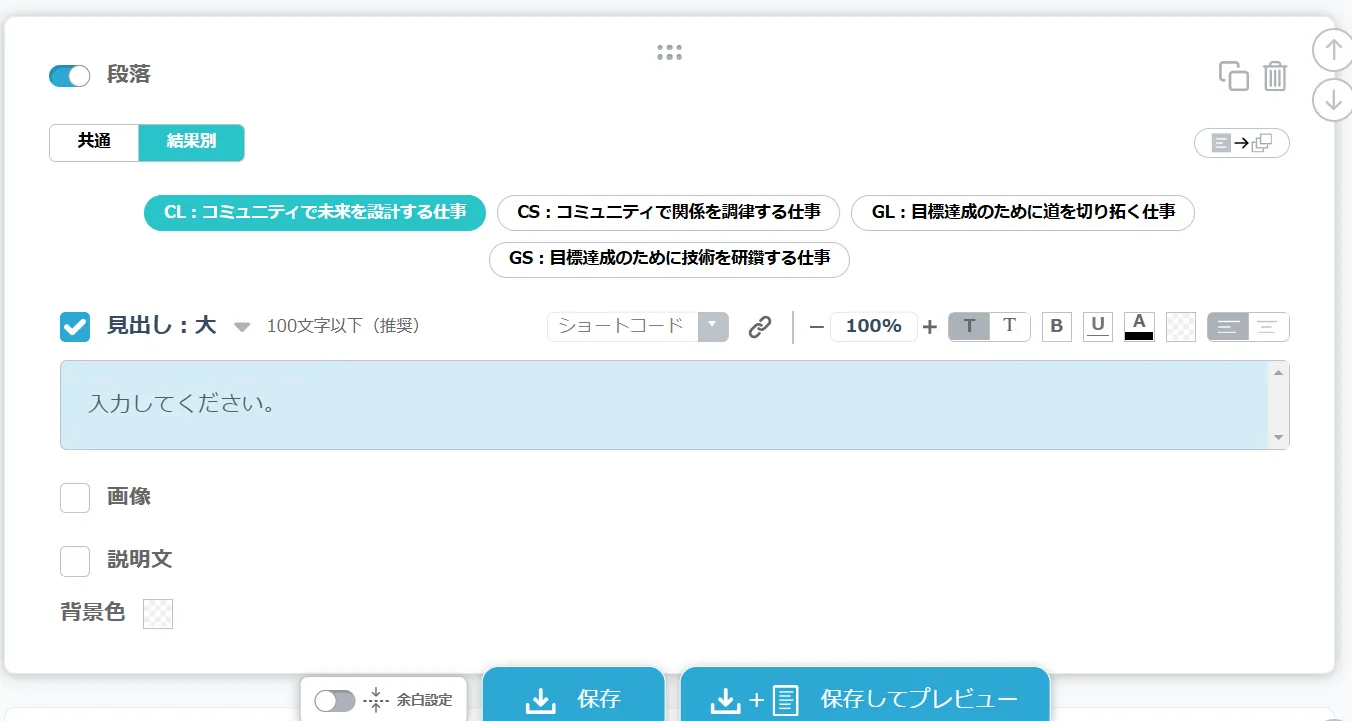Select the CL：コミュニティで未来を設計する仕事 result
Screen dimensions: 1352x721
pos(315,213)
